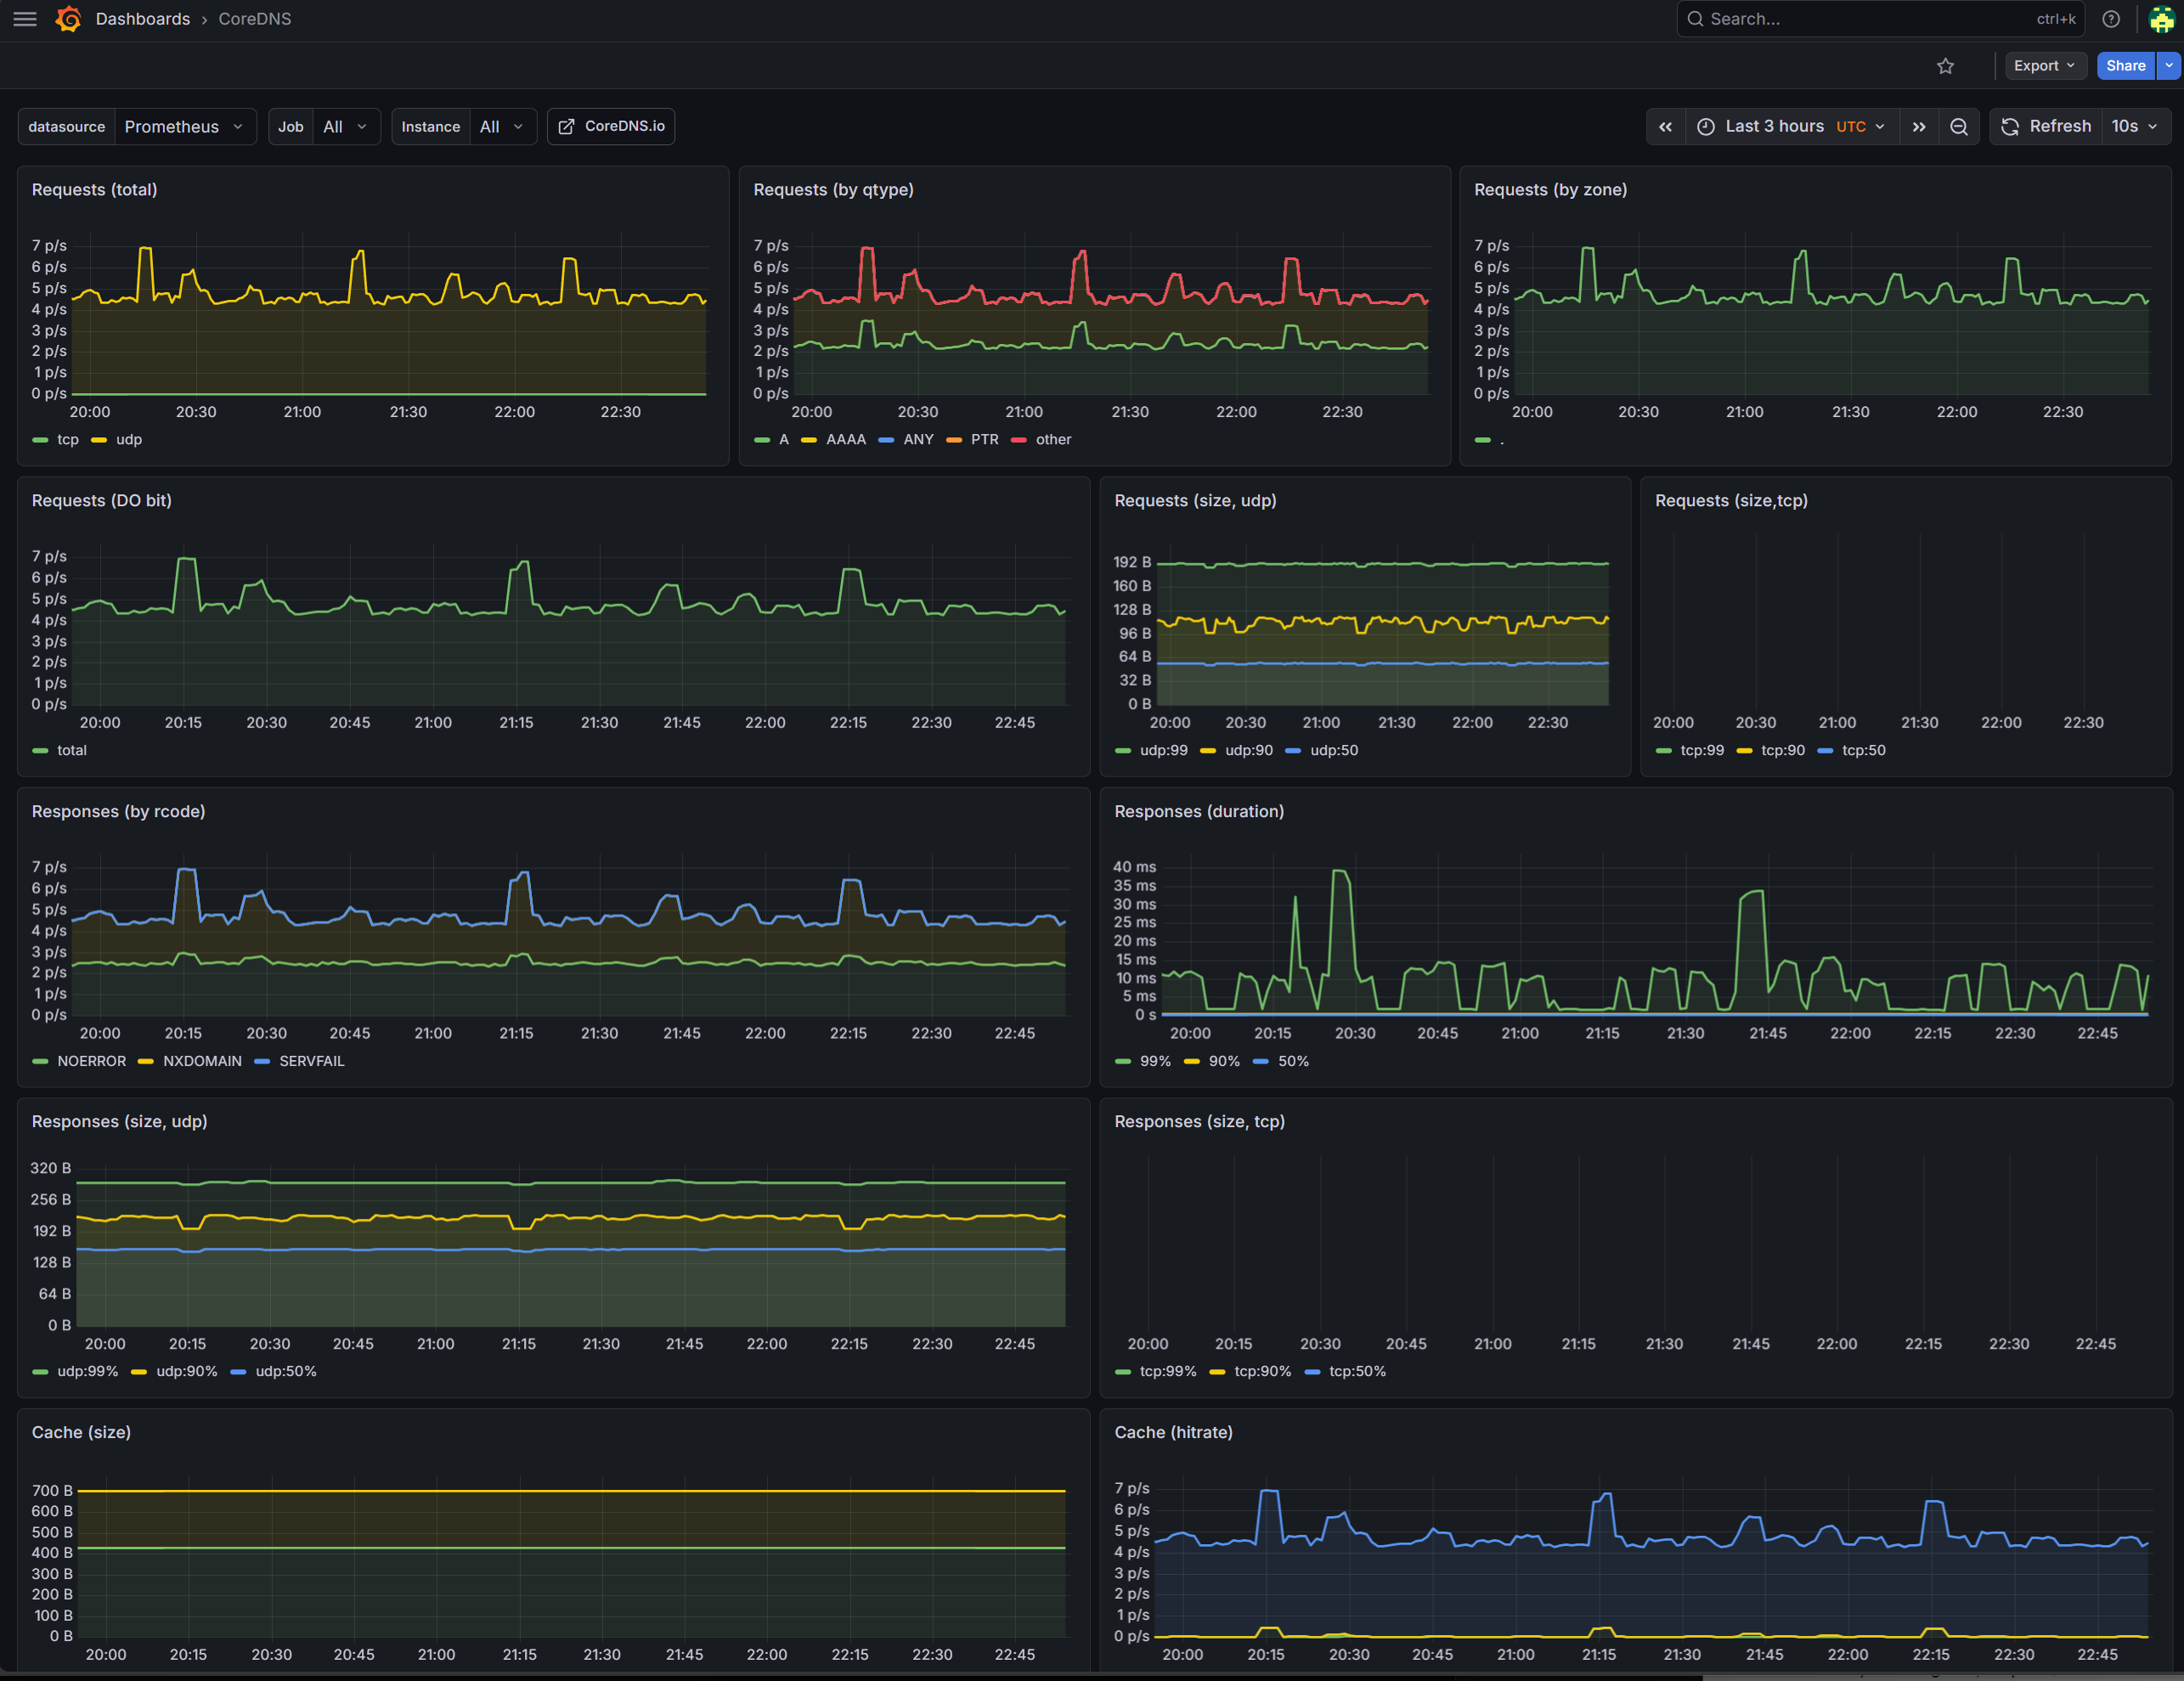Open the Cache (hitrate) panel title

pyautogui.click(x=1173, y=1433)
